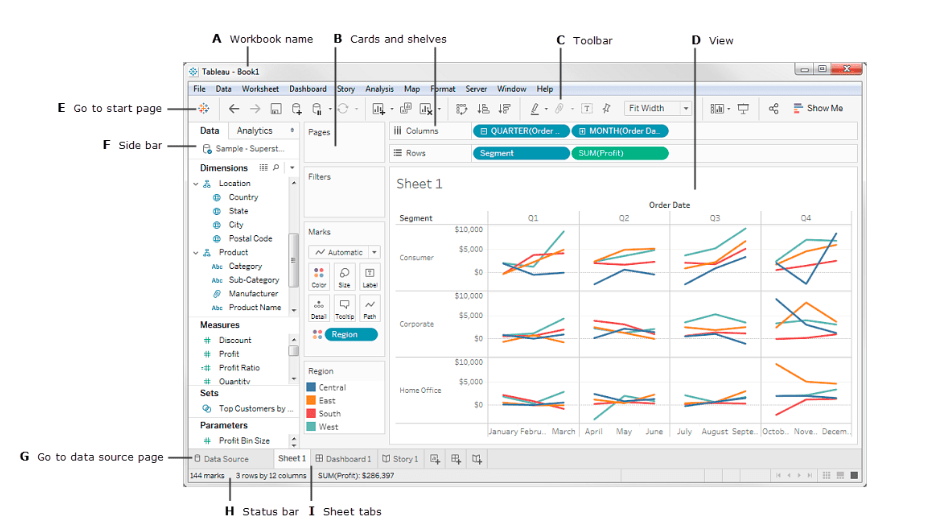Sort descending toolbar icon
Screen dimensions: 930x524
point(504,109)
